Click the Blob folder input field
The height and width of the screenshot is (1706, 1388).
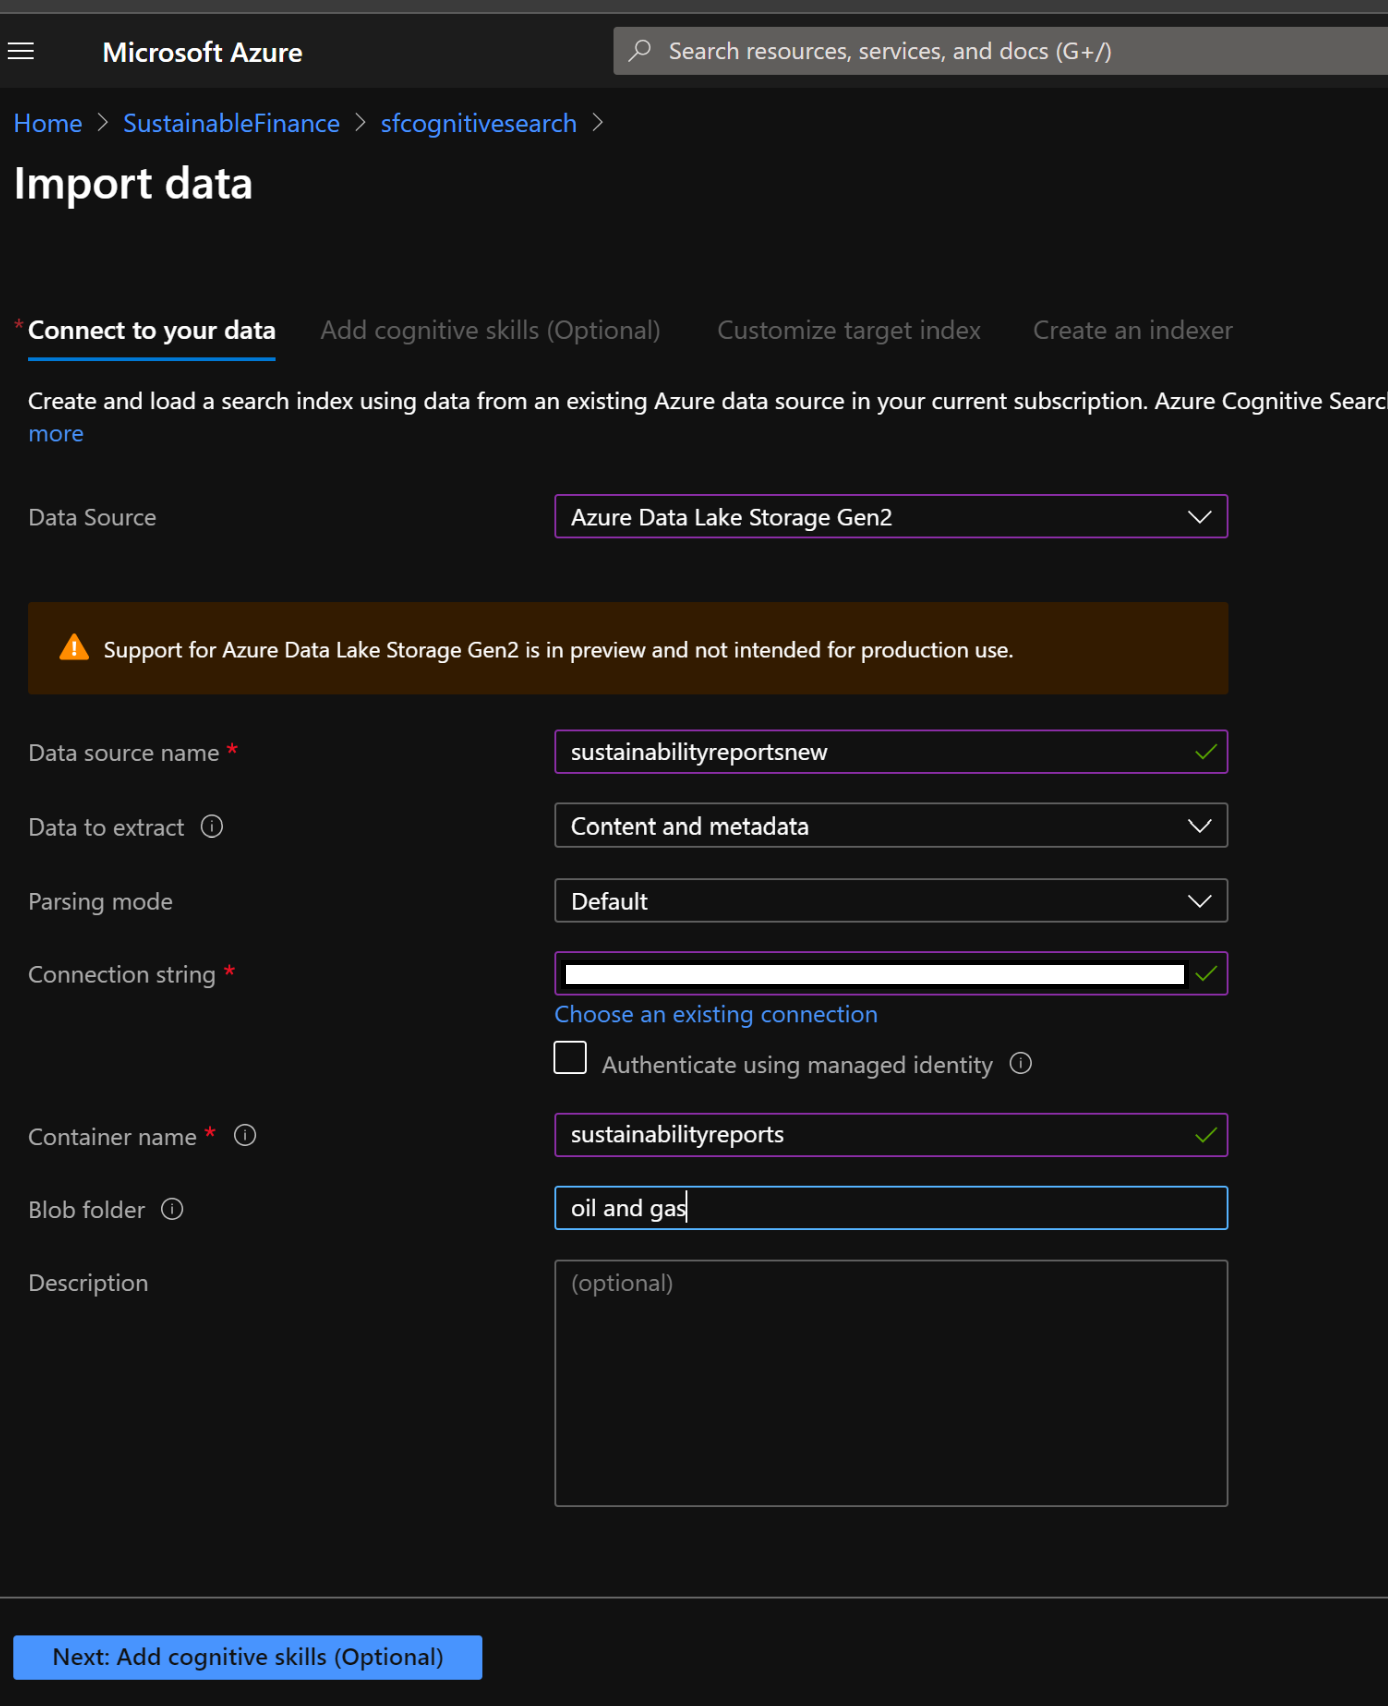[x=890, y=1208]
